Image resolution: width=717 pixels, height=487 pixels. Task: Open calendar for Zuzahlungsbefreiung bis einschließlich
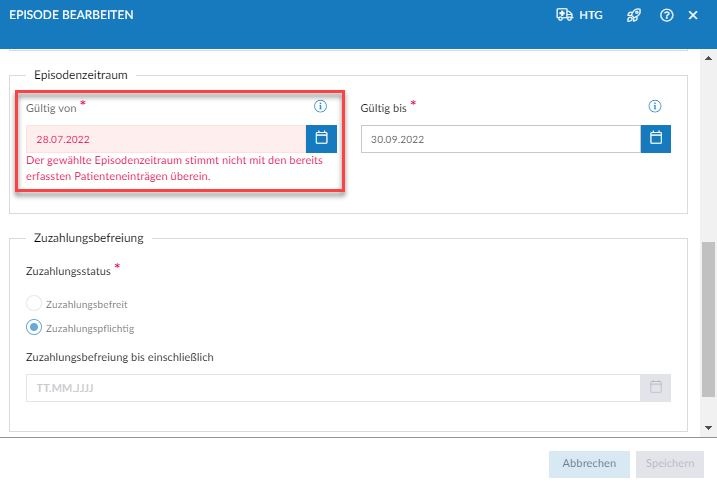pyautogui.click(x=656, y=387)
